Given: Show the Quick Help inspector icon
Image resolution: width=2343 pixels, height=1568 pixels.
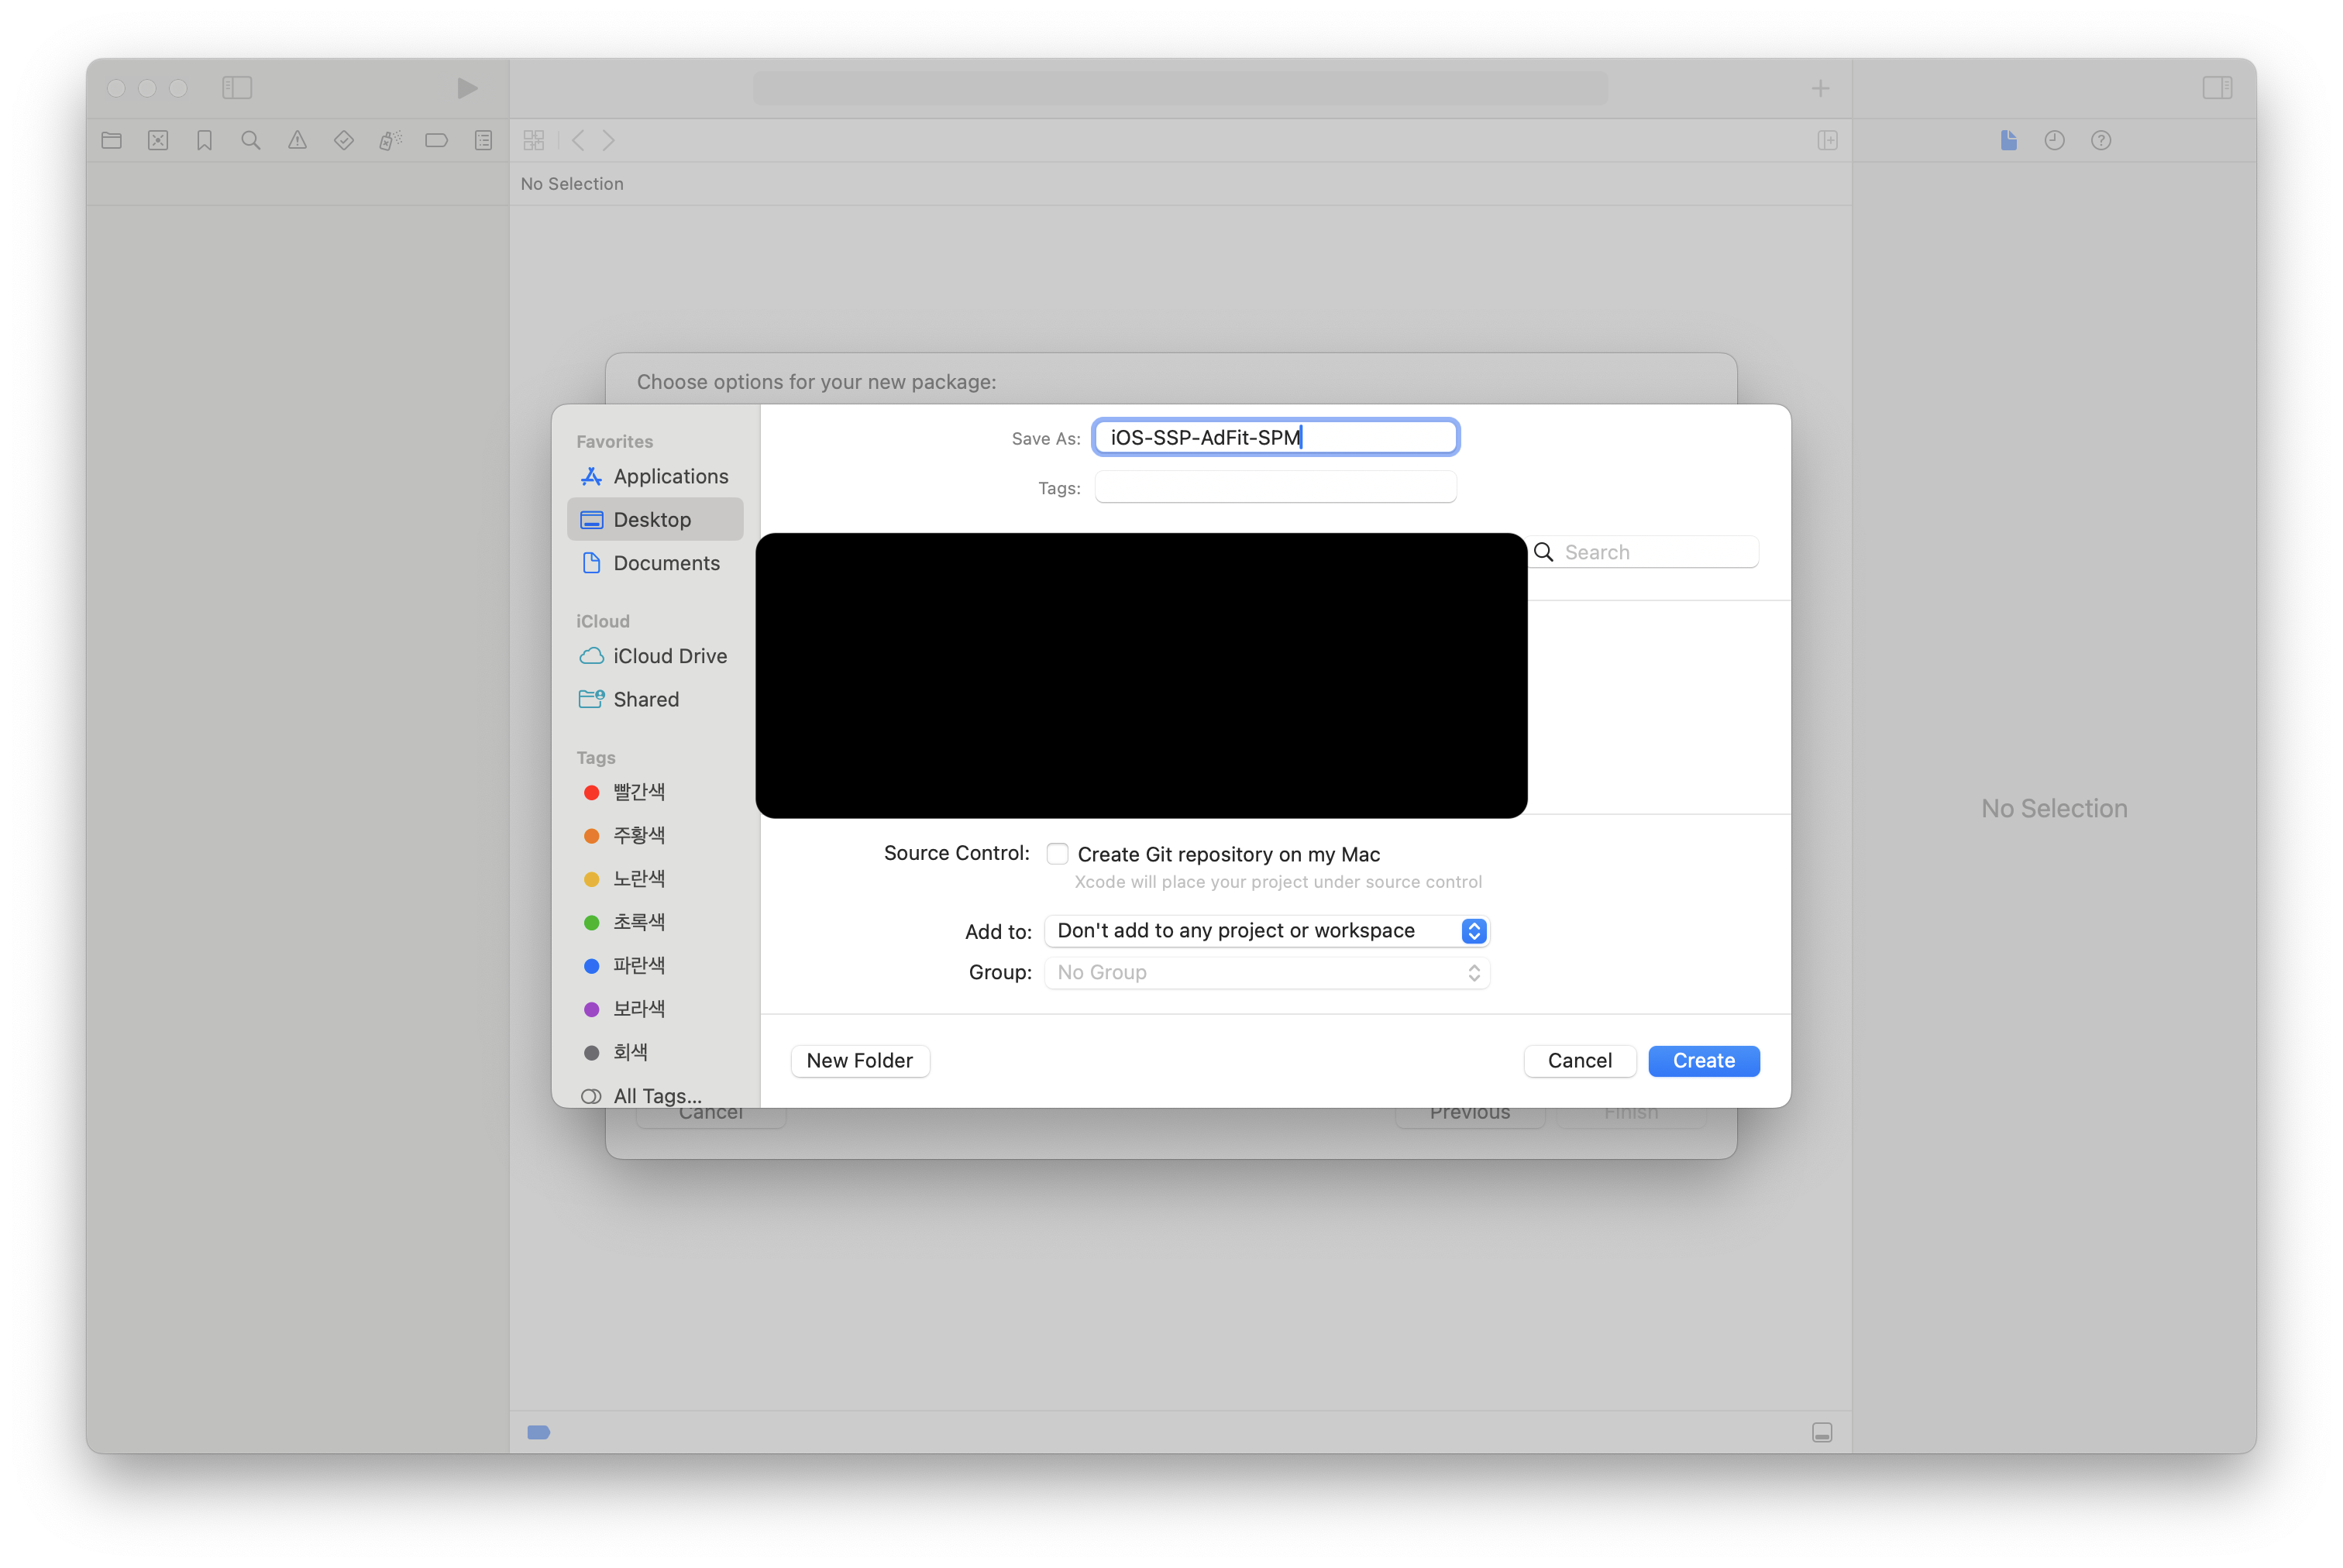Looking at the screenshot, I should tap(2101, 141).
